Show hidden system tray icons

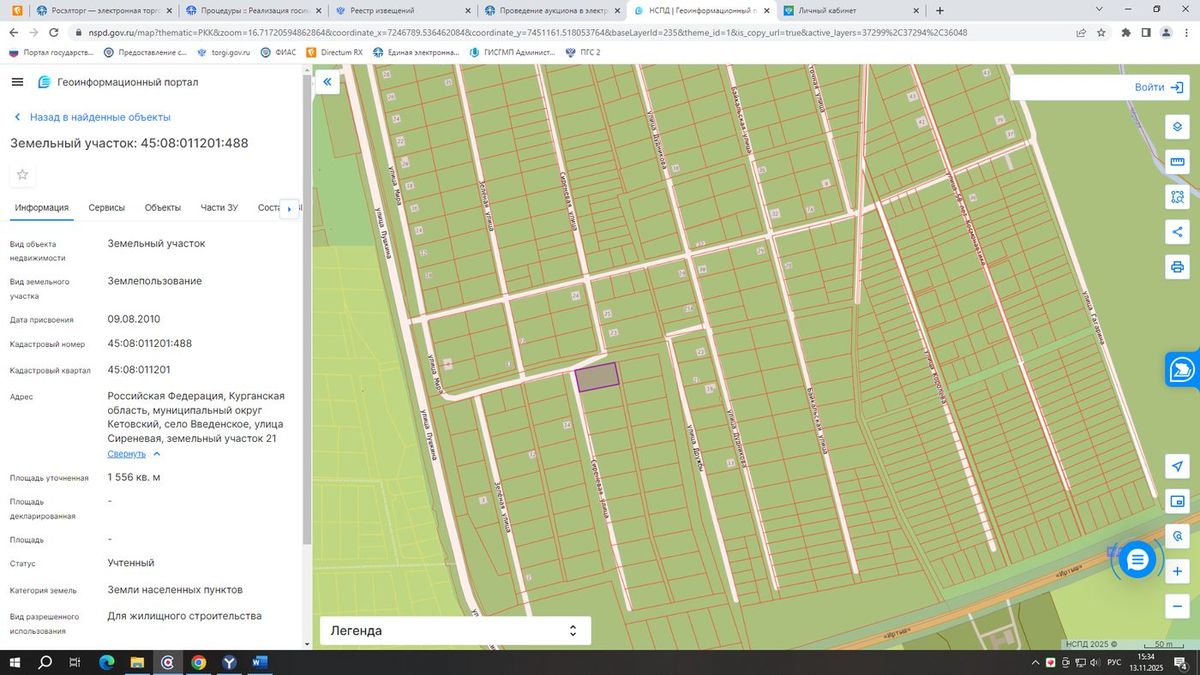[1034, 662]
